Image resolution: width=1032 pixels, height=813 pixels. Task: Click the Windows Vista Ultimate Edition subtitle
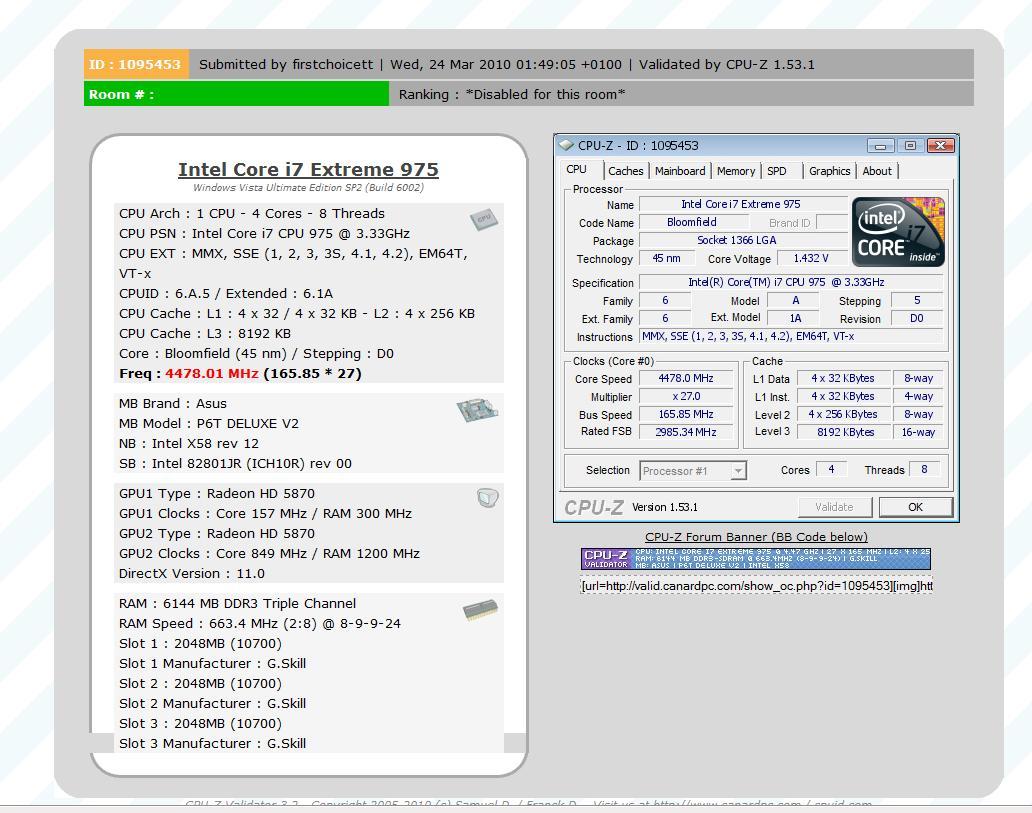point(308,188)
